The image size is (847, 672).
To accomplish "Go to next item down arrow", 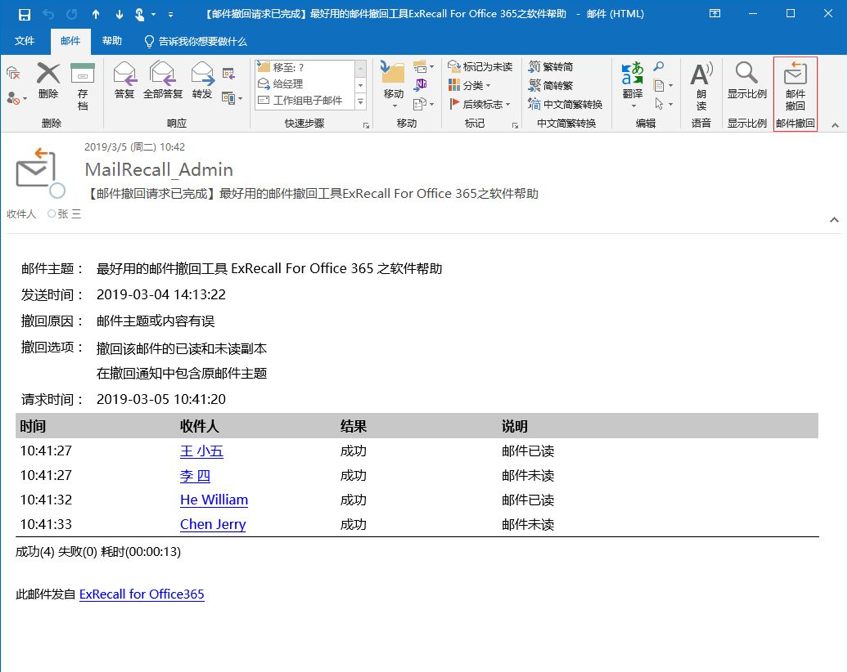I will pos(119,15).
